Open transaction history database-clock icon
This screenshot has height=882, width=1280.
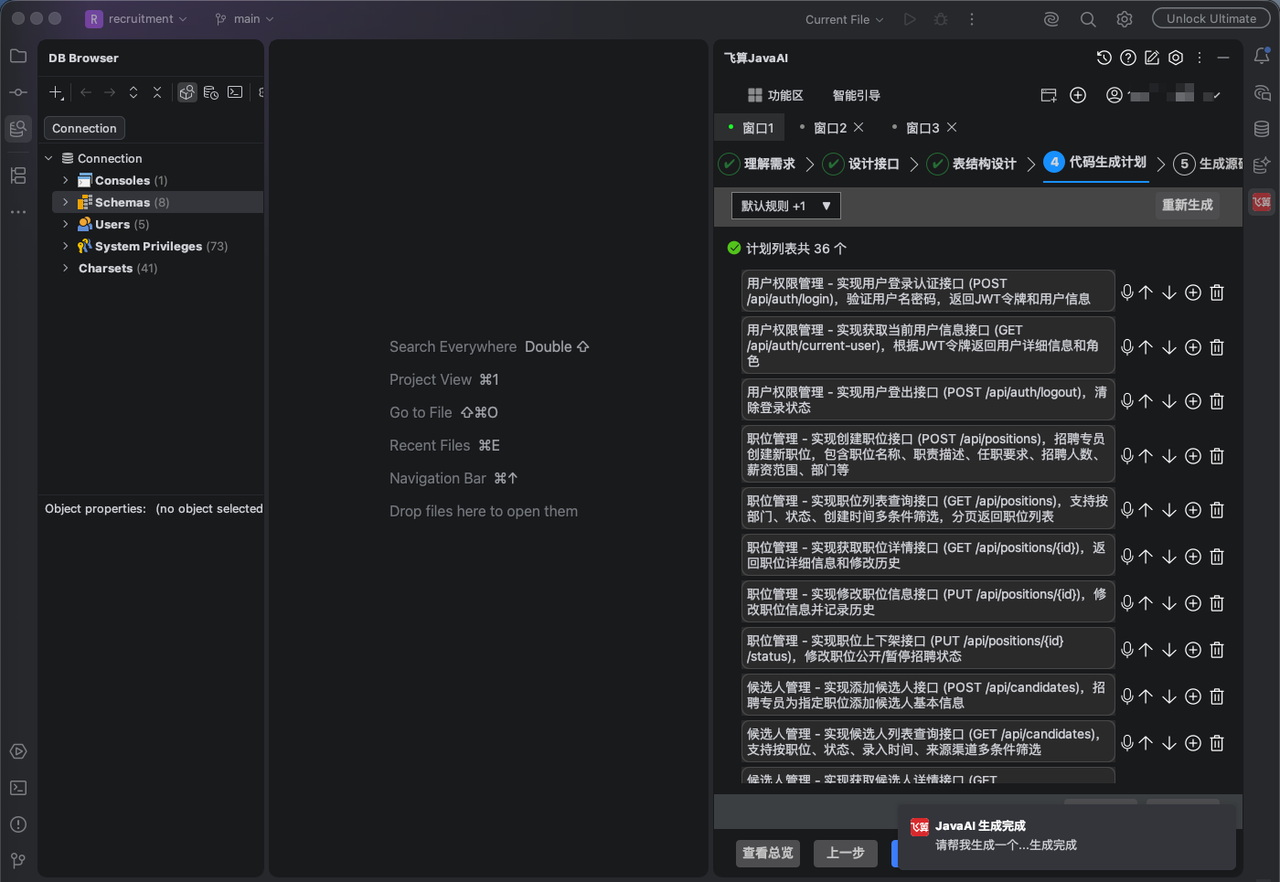pos(211,92)
